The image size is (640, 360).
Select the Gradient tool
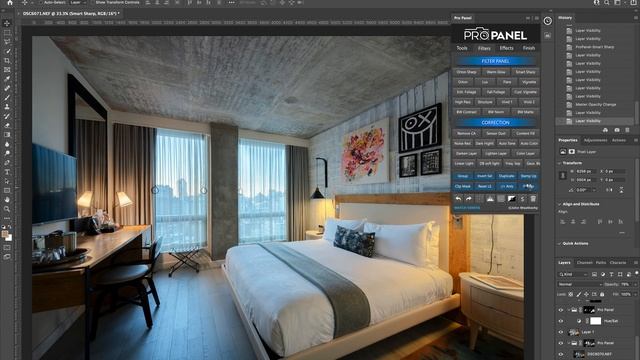(7, 135)
